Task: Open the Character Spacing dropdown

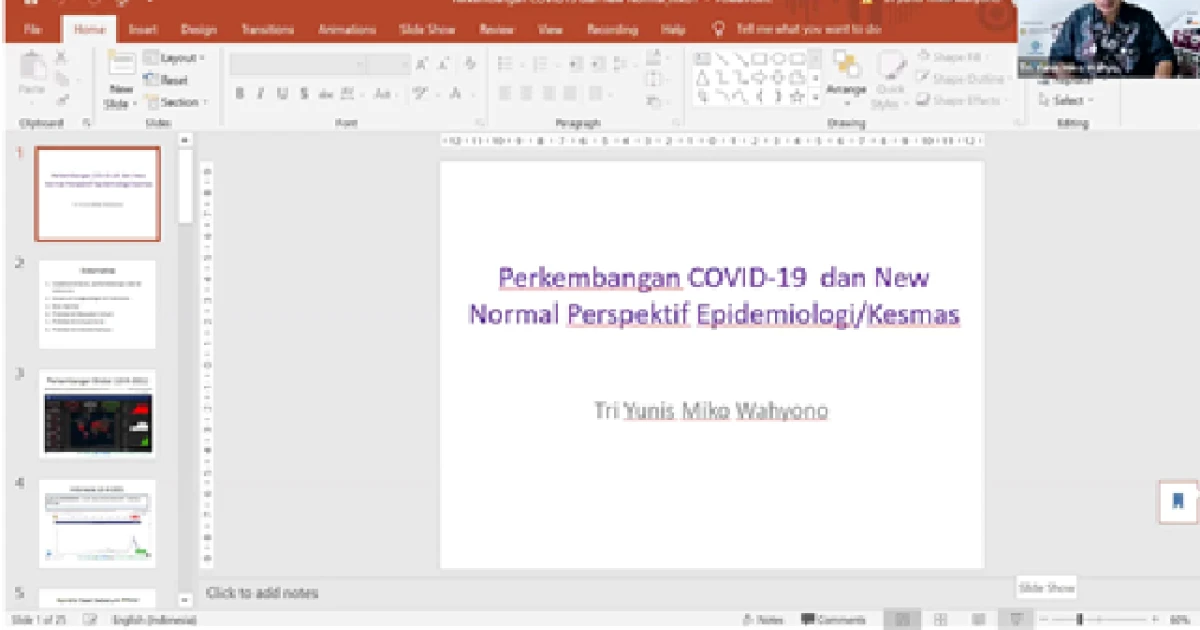Action: (x=354, y=94)
